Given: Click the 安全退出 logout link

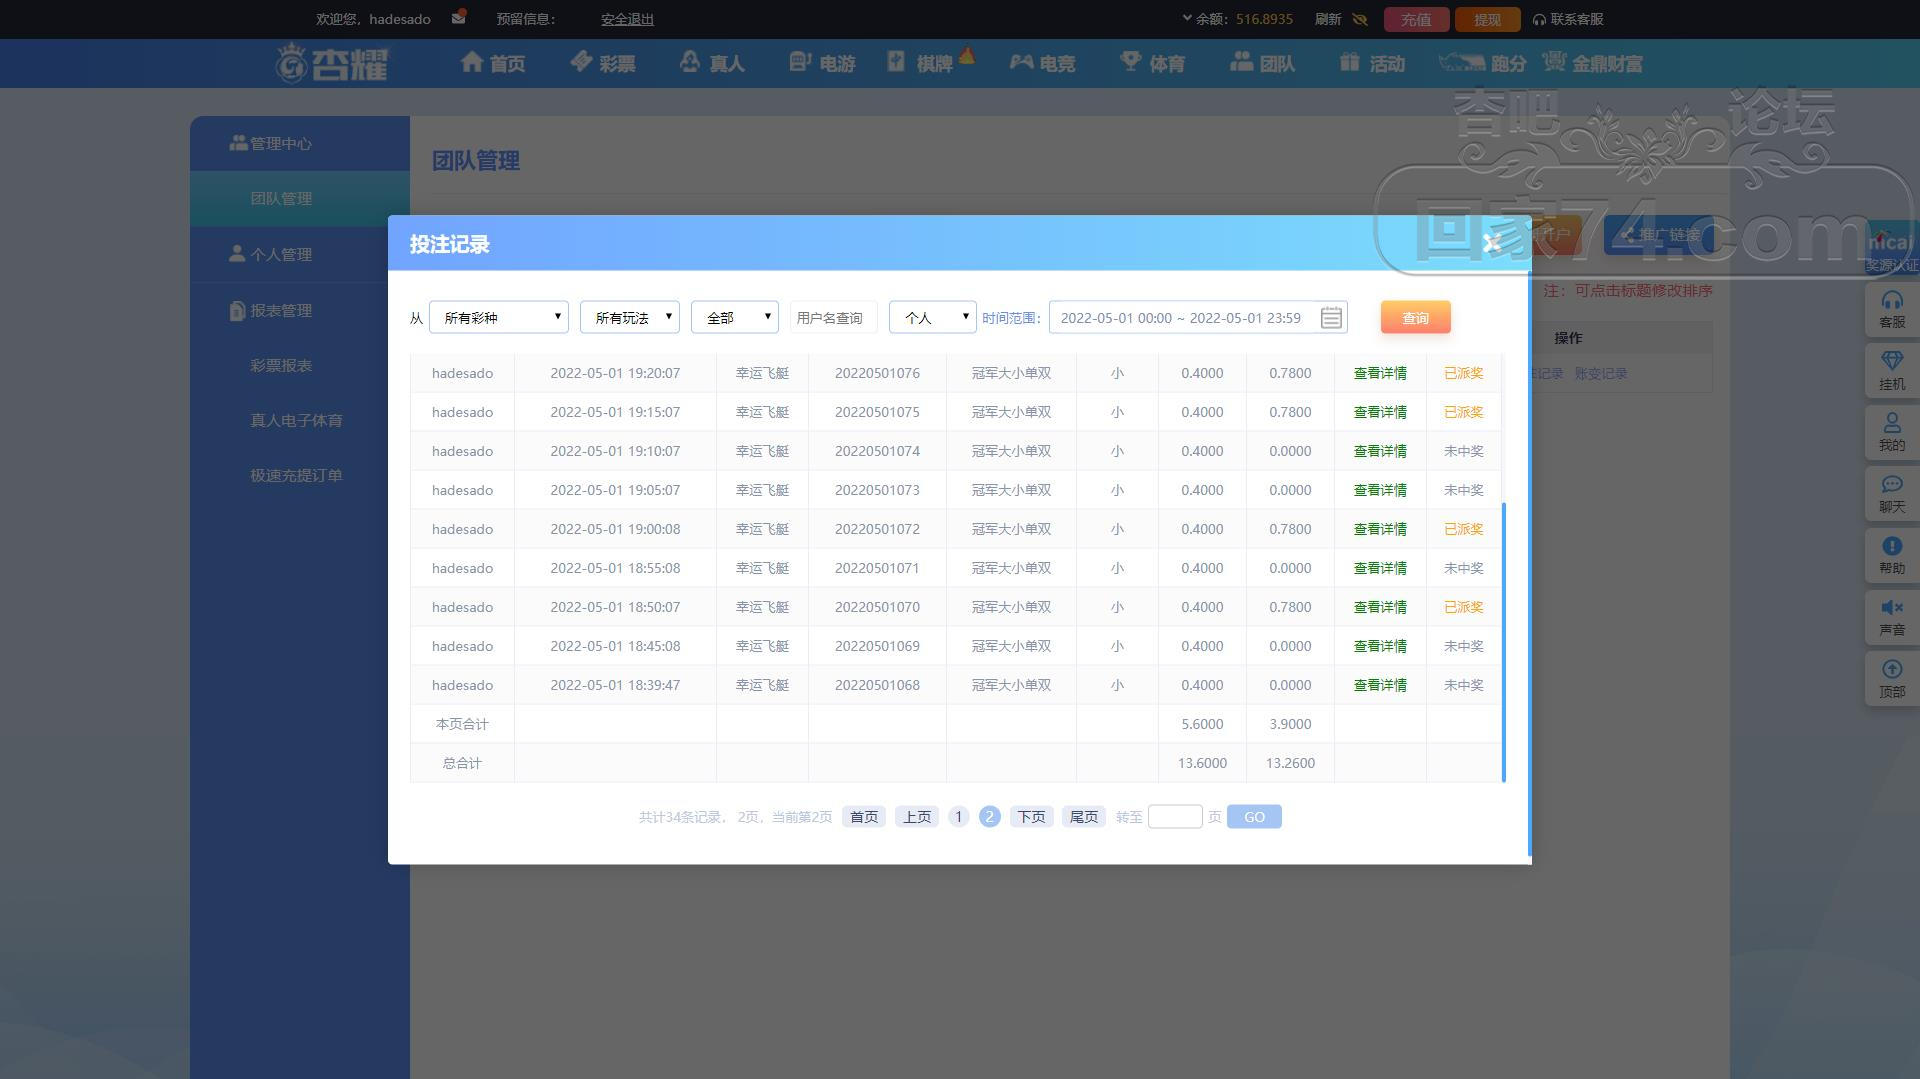Looking at the screenshot, I should pyautogui.click(x=627, y=19).
